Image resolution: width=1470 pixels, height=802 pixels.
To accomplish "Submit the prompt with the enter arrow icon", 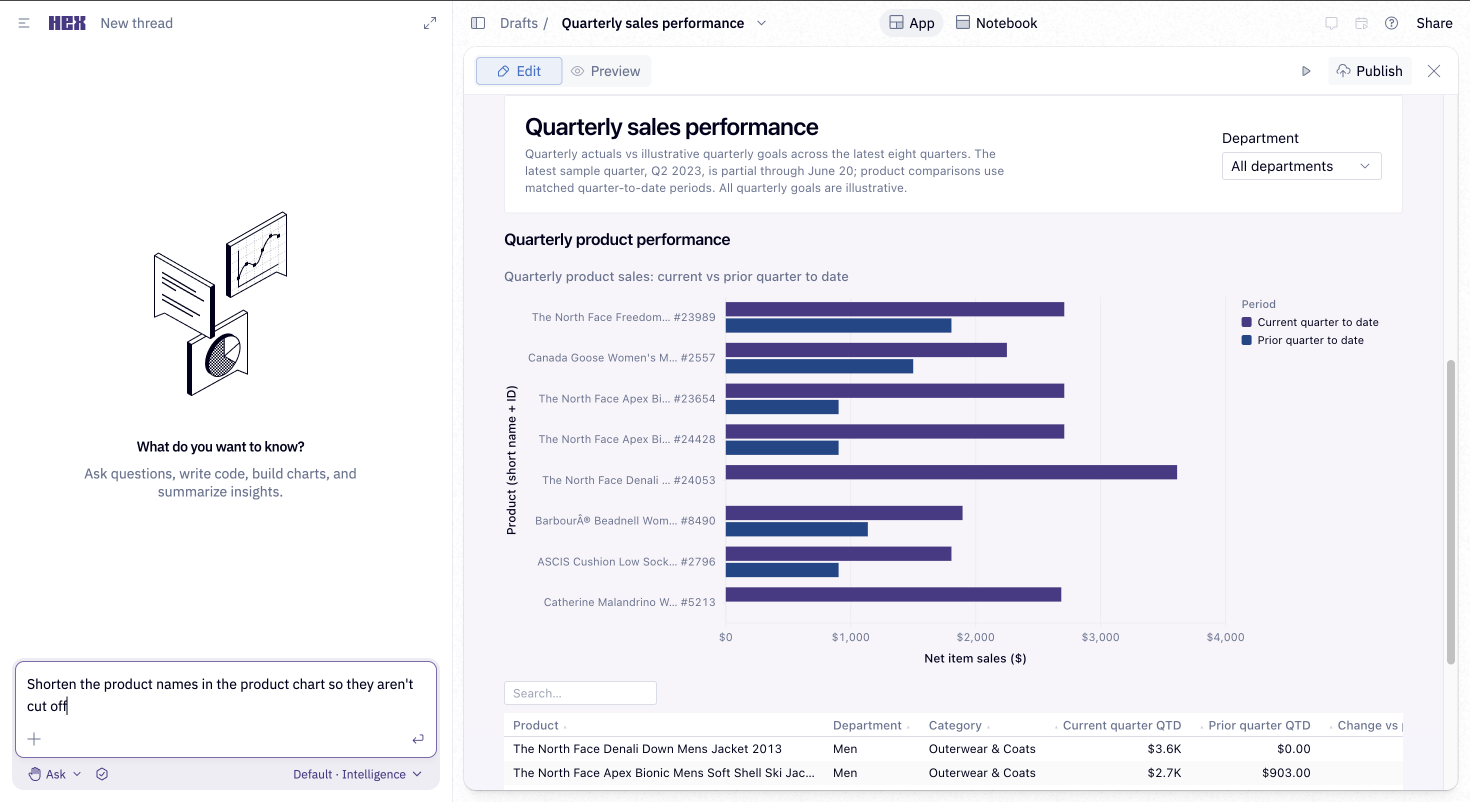I will tap(418, 739).
